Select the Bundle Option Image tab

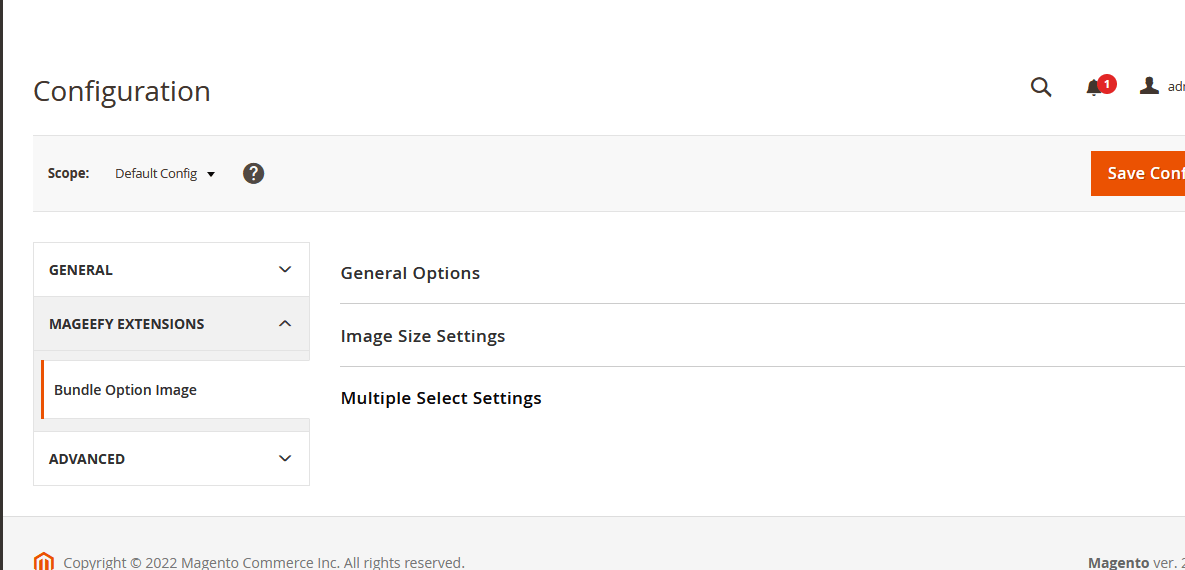125,390
